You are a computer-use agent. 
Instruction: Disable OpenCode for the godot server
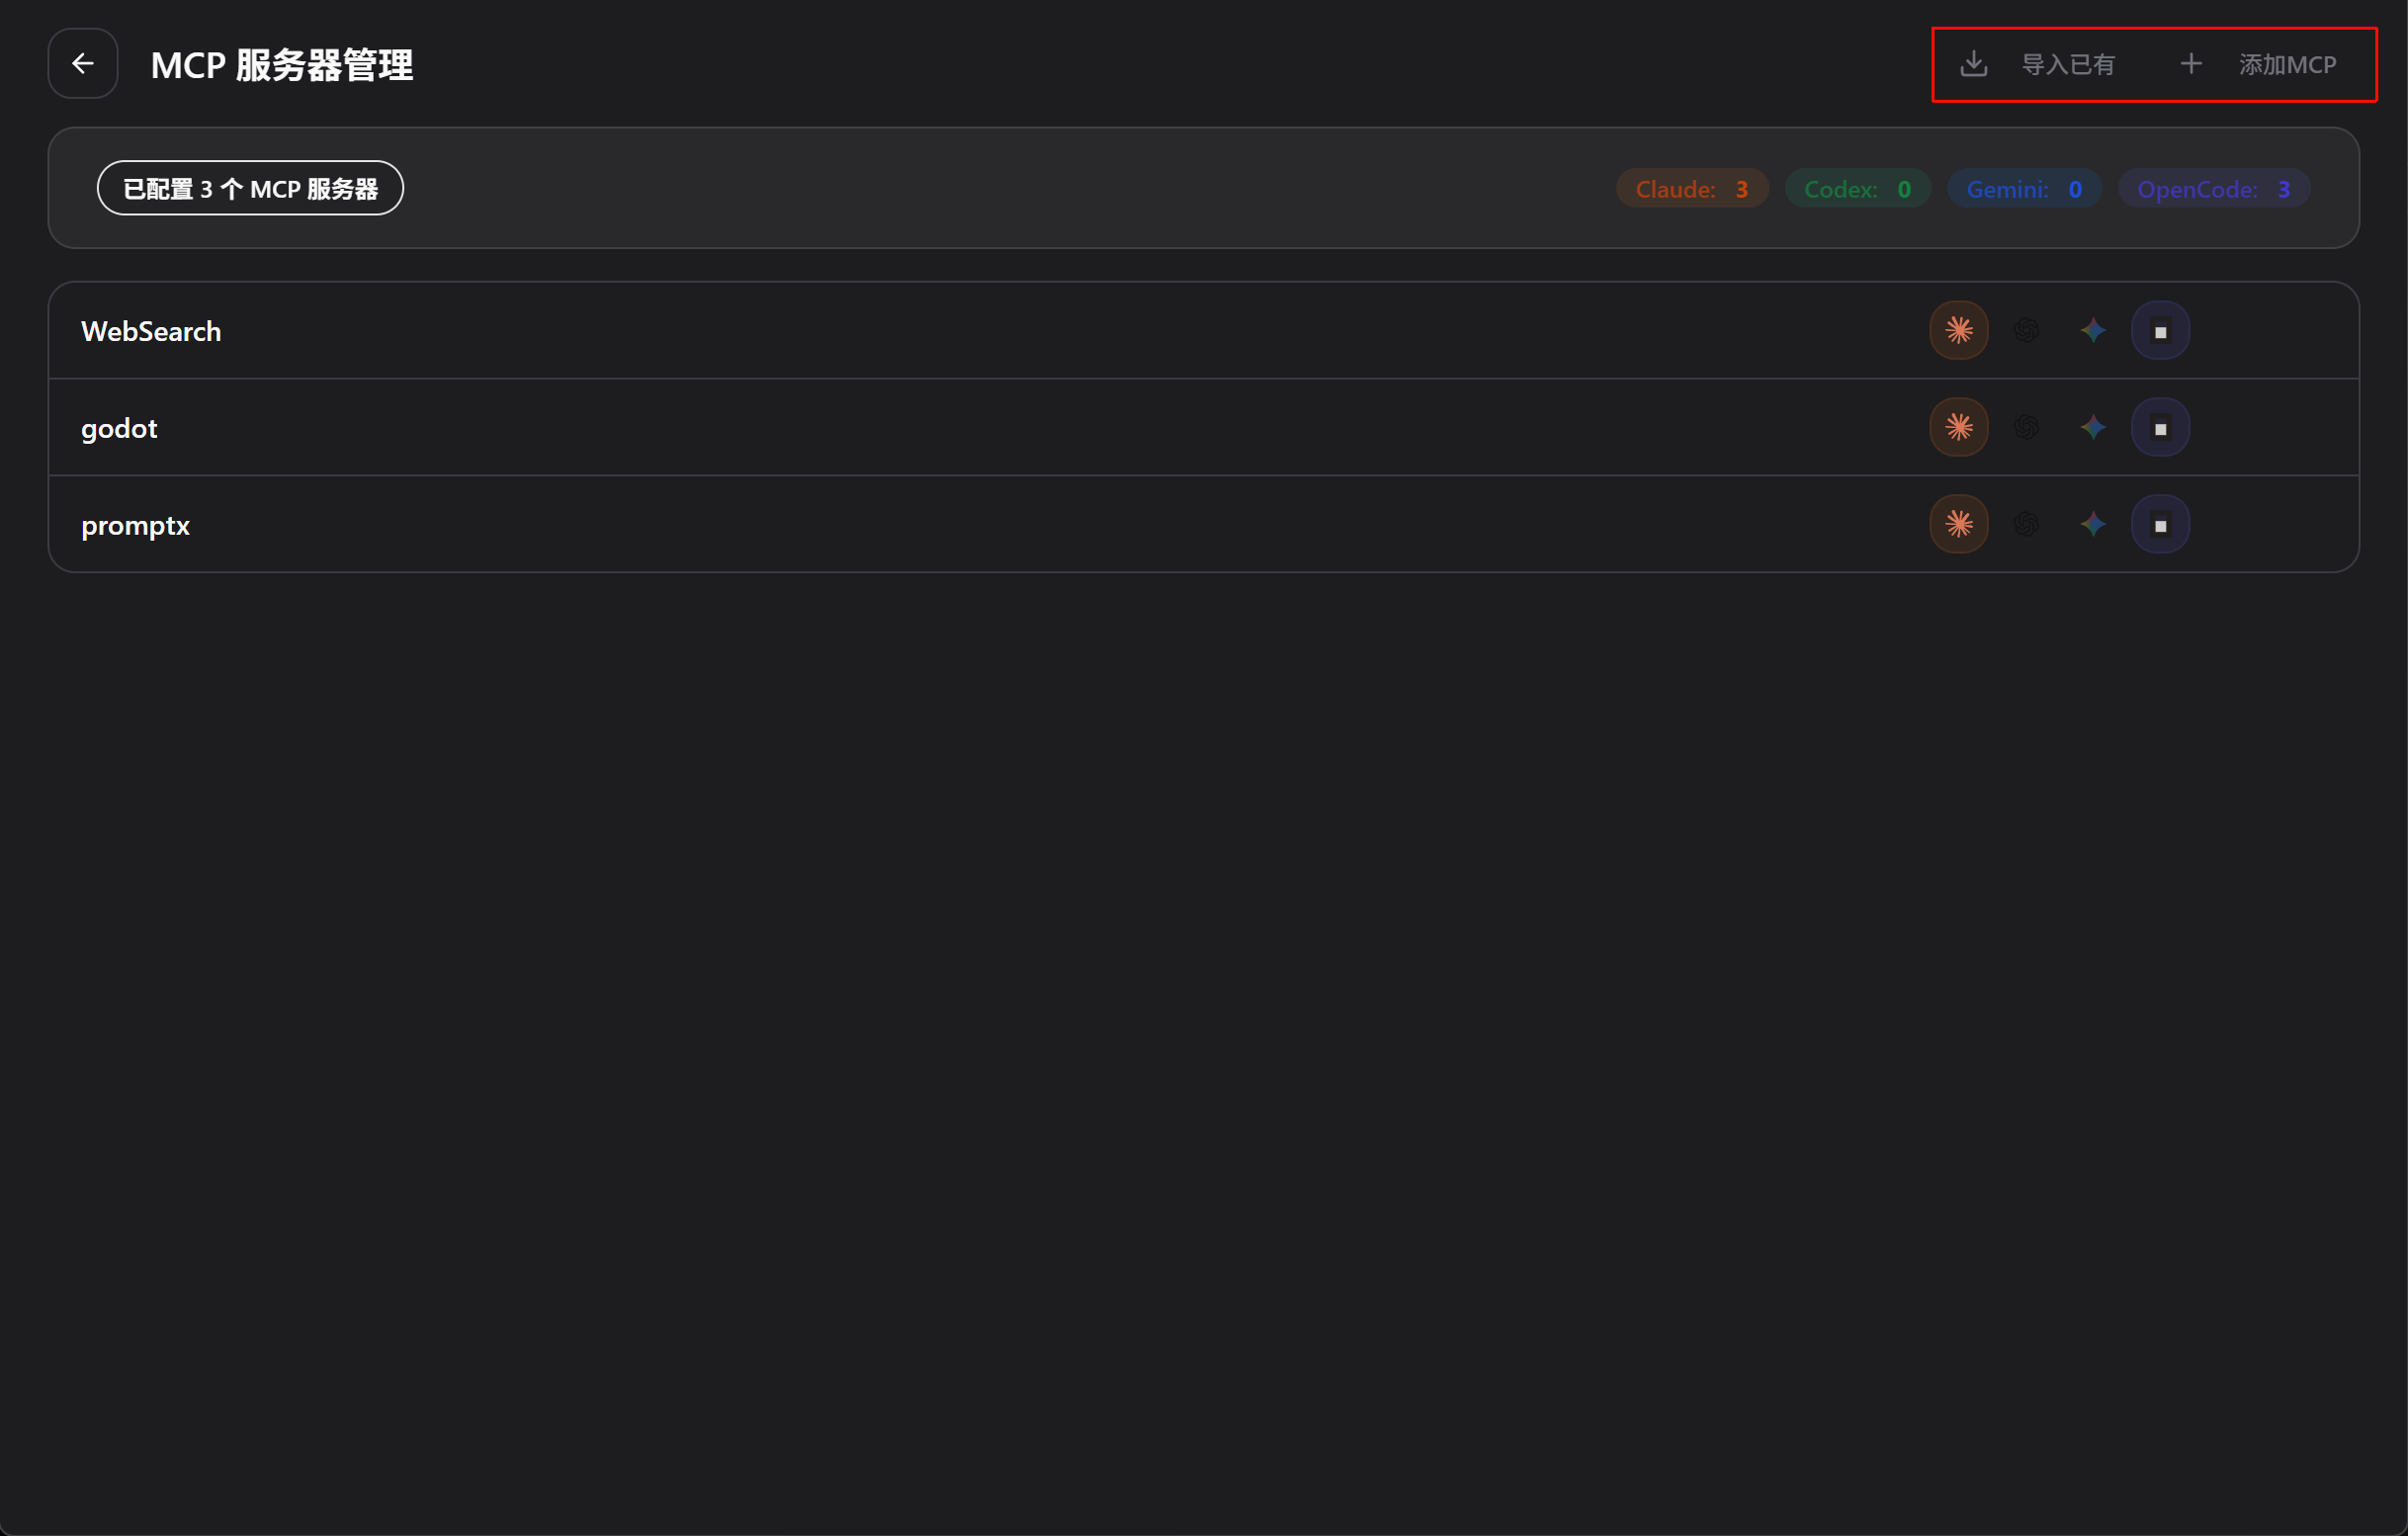click(x=2160, y=428)
